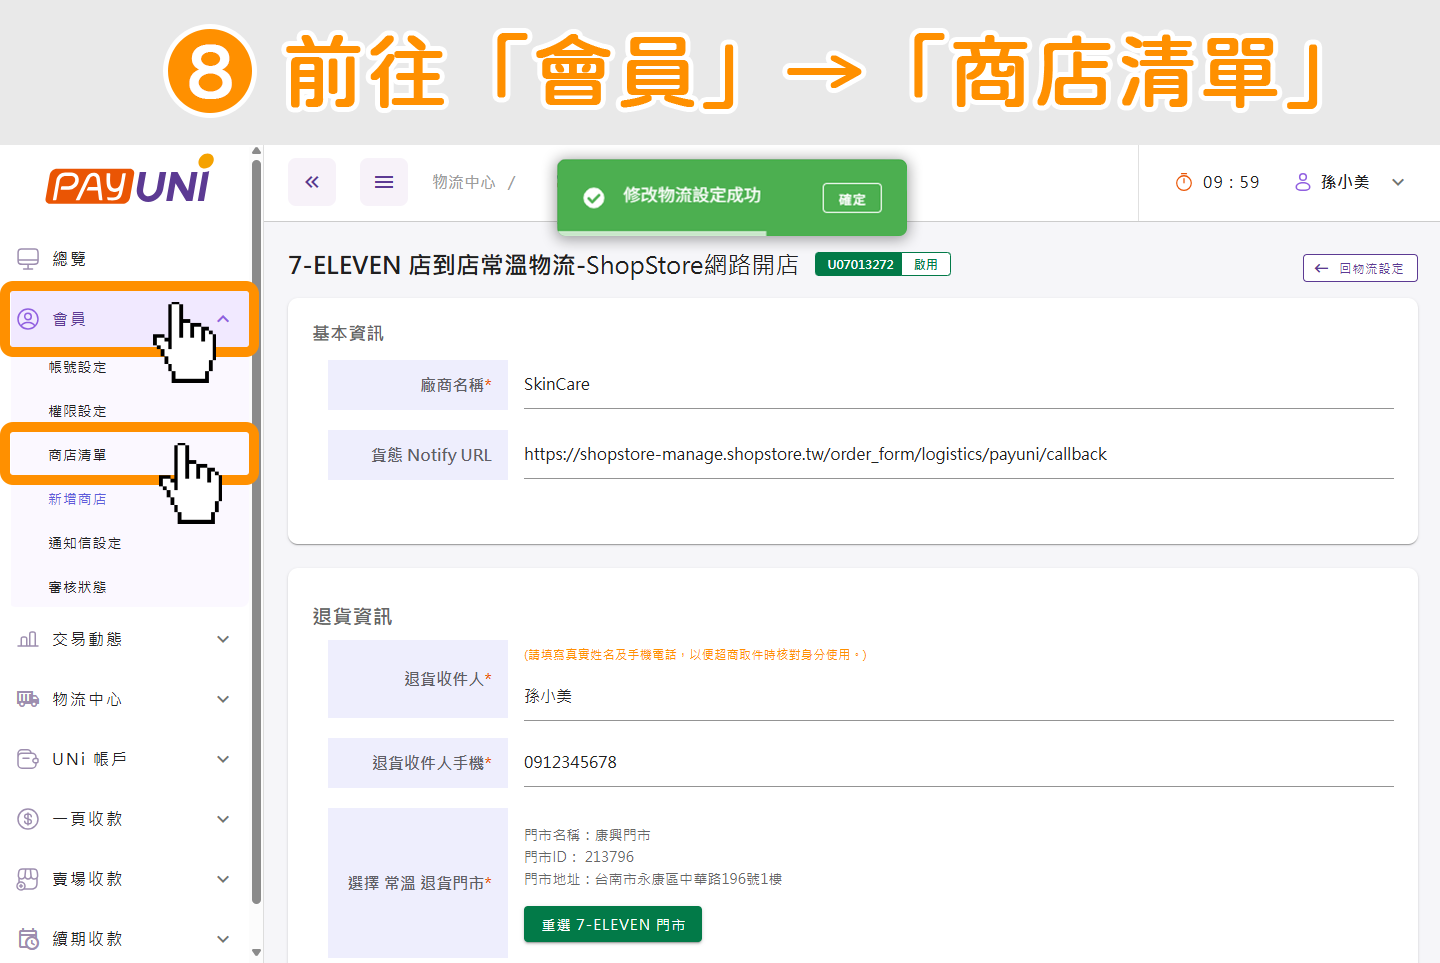
Task: Expand the 一頁收款 chevron
Action: pyautogui.click(x=223, y=819)
